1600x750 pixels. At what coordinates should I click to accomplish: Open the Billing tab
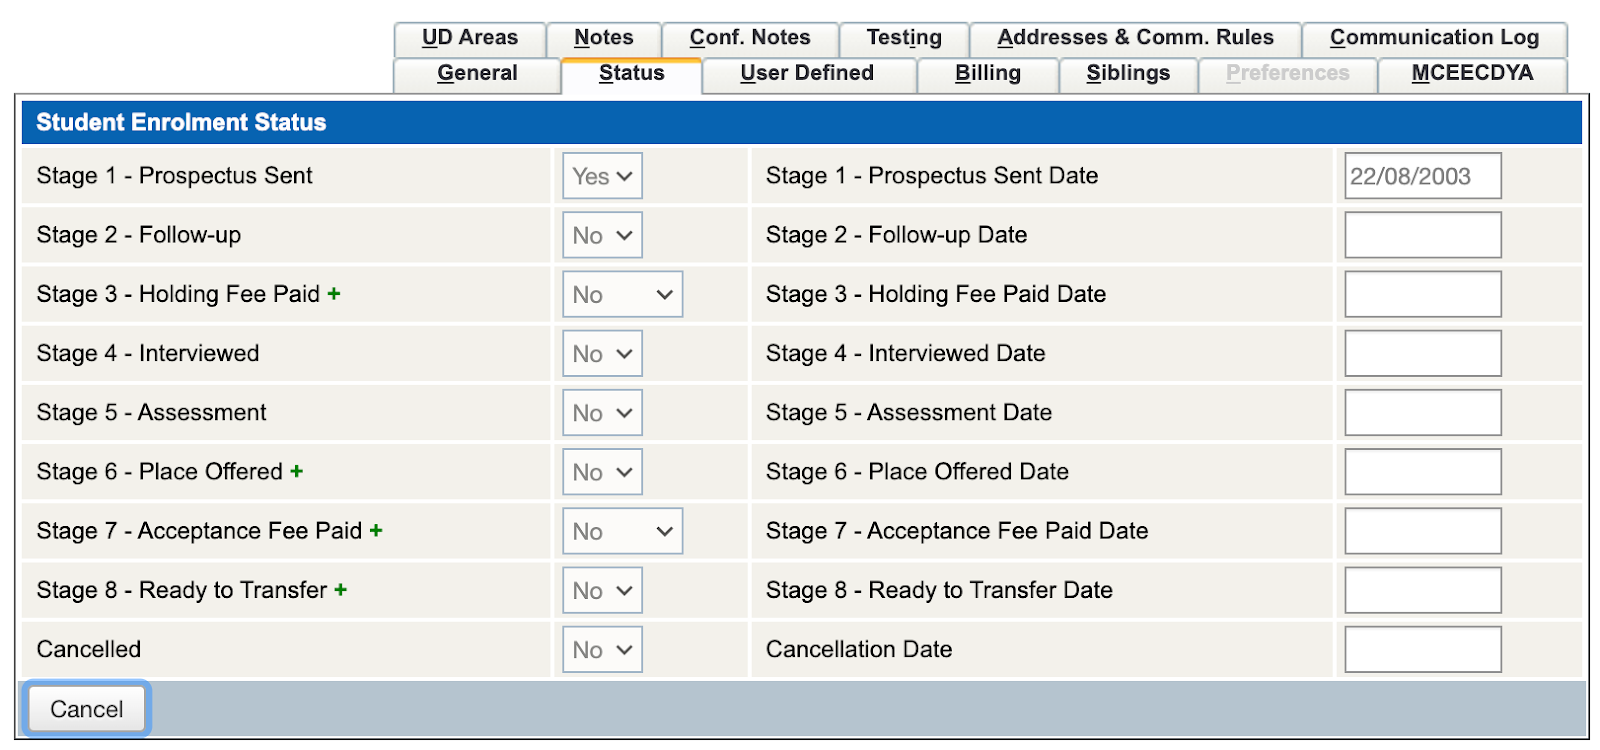[x=987, y=74]
